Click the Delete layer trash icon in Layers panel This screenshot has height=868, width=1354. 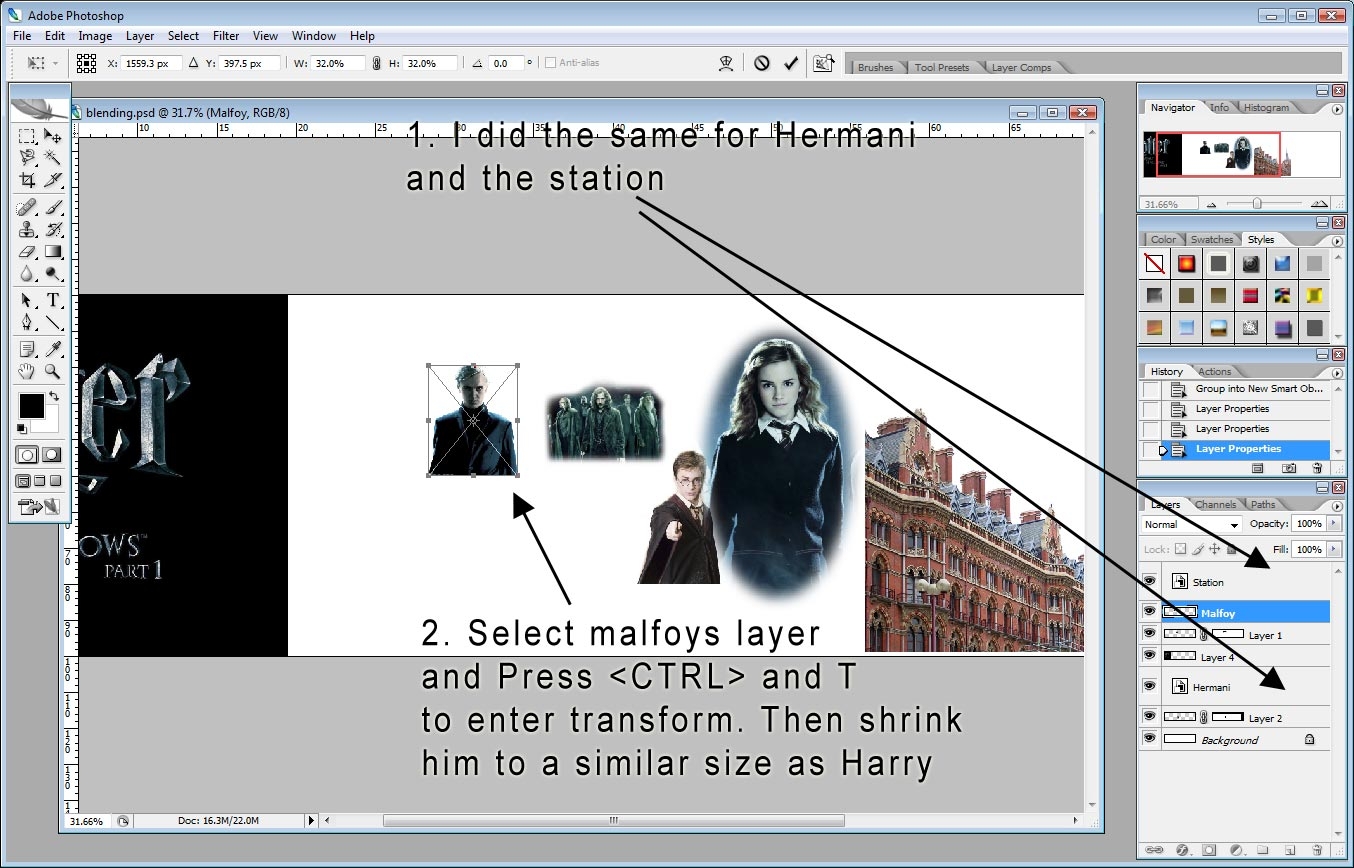point(1317,850)
